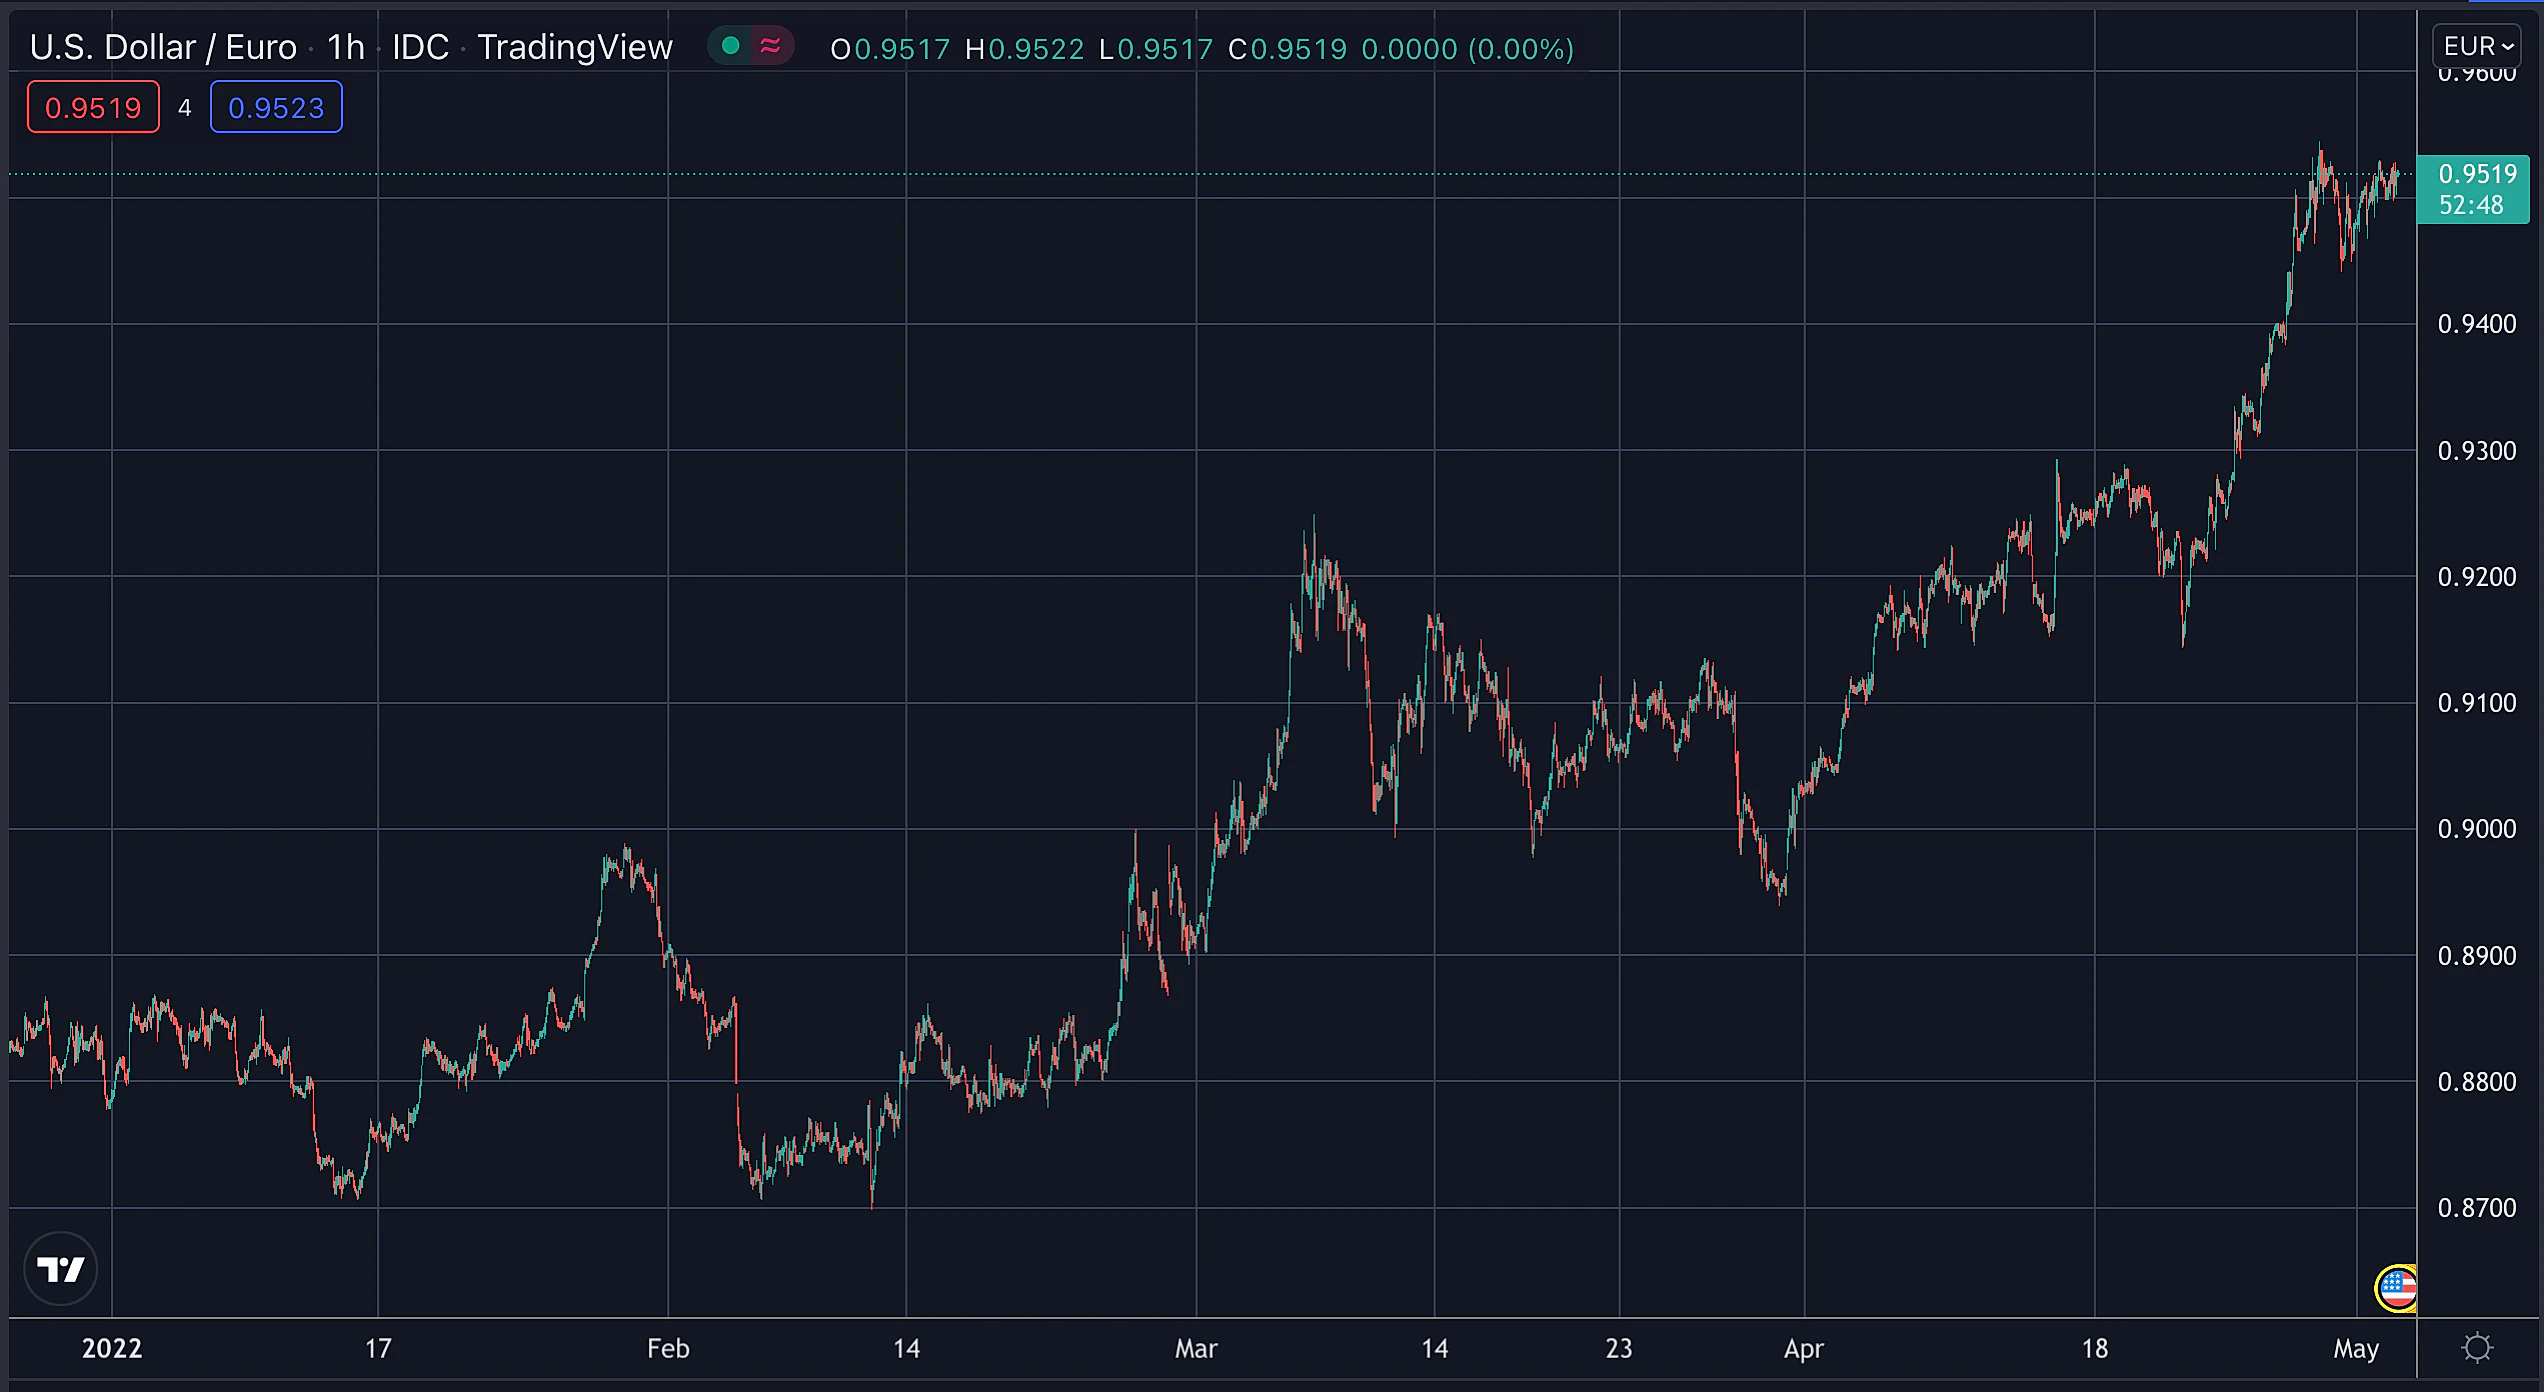Viewport: 2544px width, 1392px height.
Task: Click the Mar date label on time axis
Action: [1196, 1349]
